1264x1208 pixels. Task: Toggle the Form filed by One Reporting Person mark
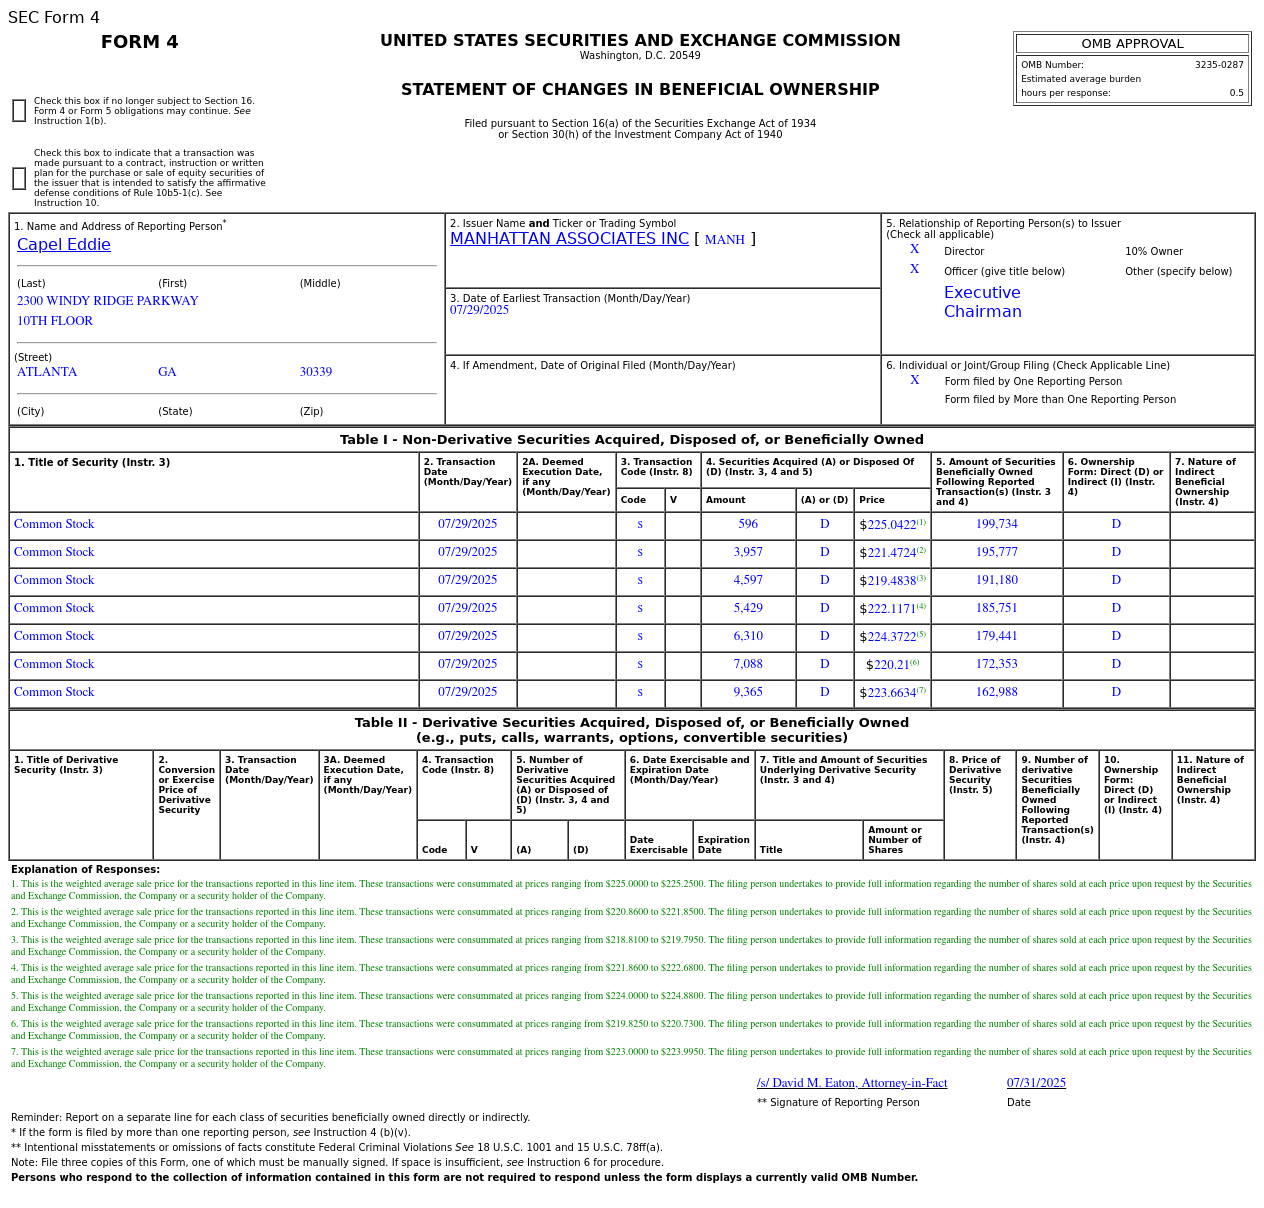914,381
